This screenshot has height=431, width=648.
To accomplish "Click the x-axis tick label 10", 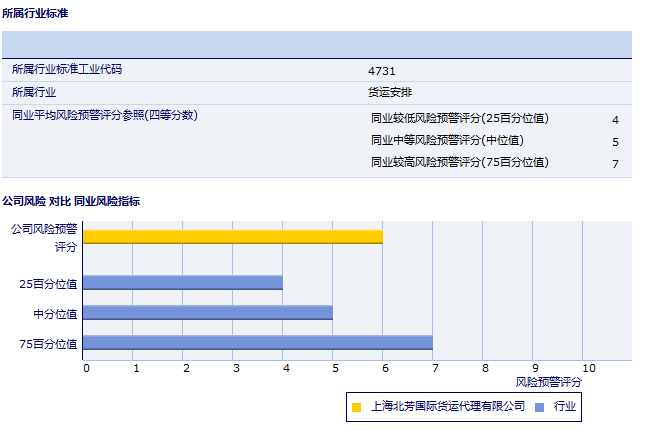I will [x=588, y=368].
